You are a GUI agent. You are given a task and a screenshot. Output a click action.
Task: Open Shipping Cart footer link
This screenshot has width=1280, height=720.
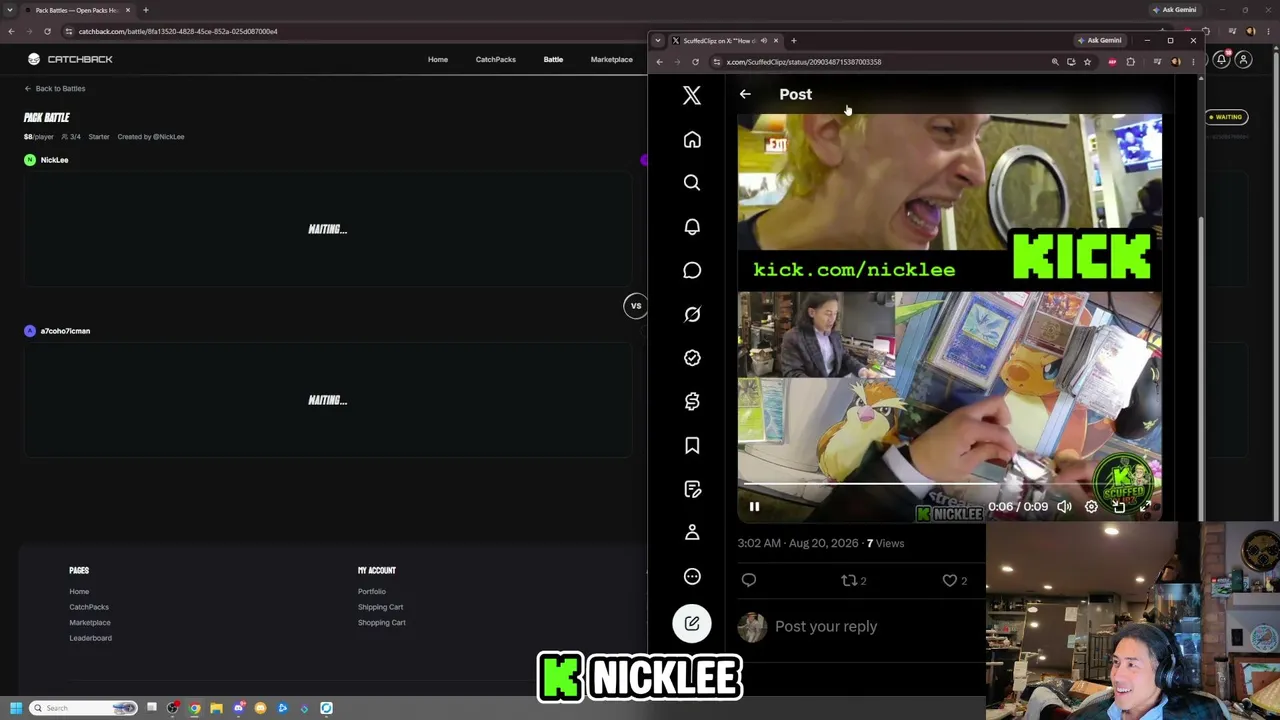coord(380,607)
